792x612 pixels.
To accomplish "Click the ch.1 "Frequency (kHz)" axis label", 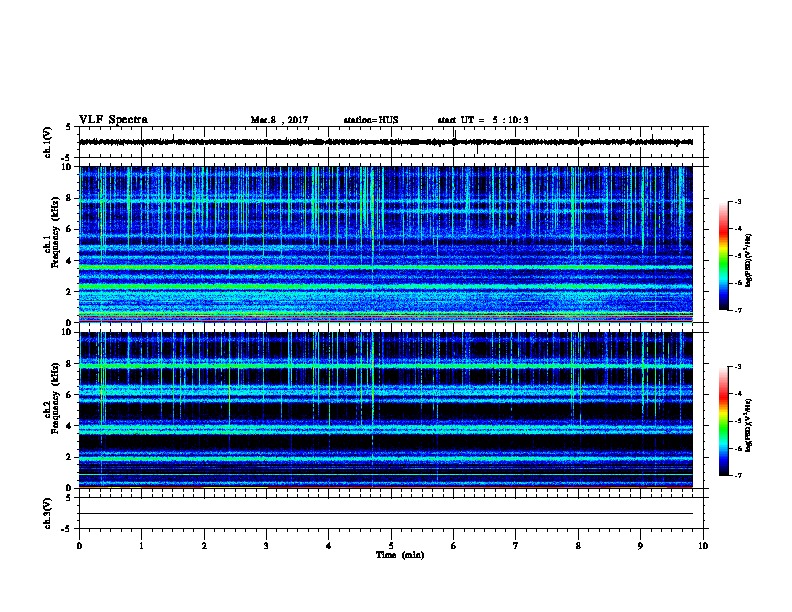I will 54,232.
